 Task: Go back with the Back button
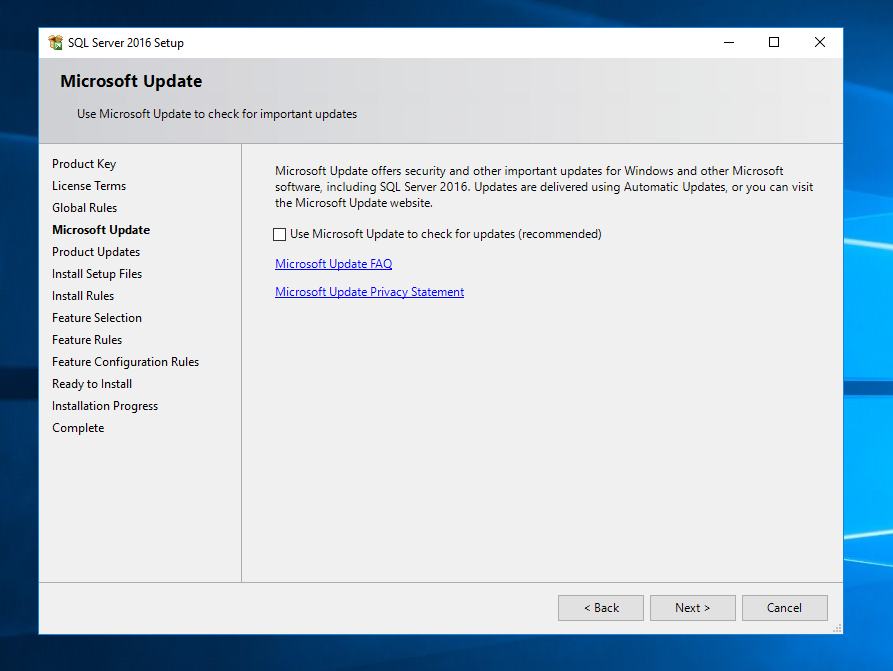[601, 608]
